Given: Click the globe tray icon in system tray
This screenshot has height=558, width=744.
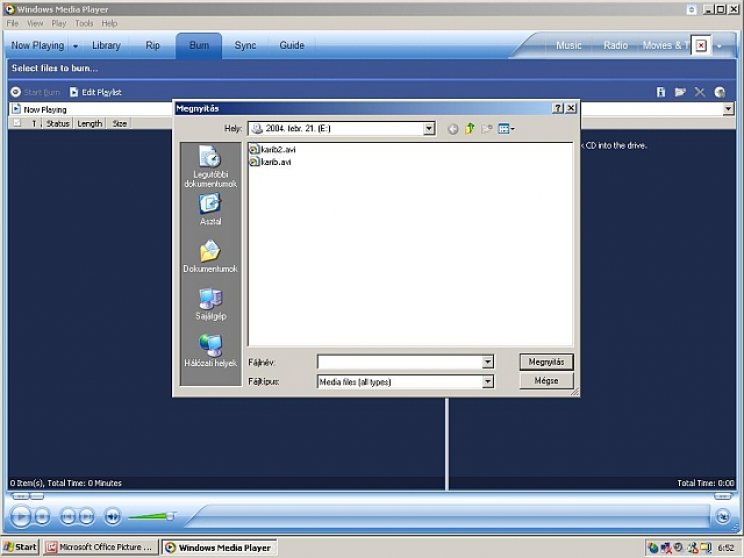Looking at the screenshot, I should (x=654, y=548).
